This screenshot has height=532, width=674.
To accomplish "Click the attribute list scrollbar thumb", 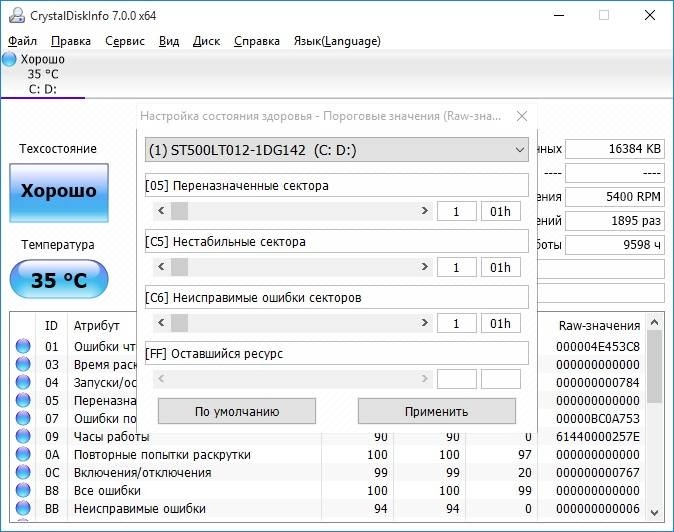I will click(654, 367).
